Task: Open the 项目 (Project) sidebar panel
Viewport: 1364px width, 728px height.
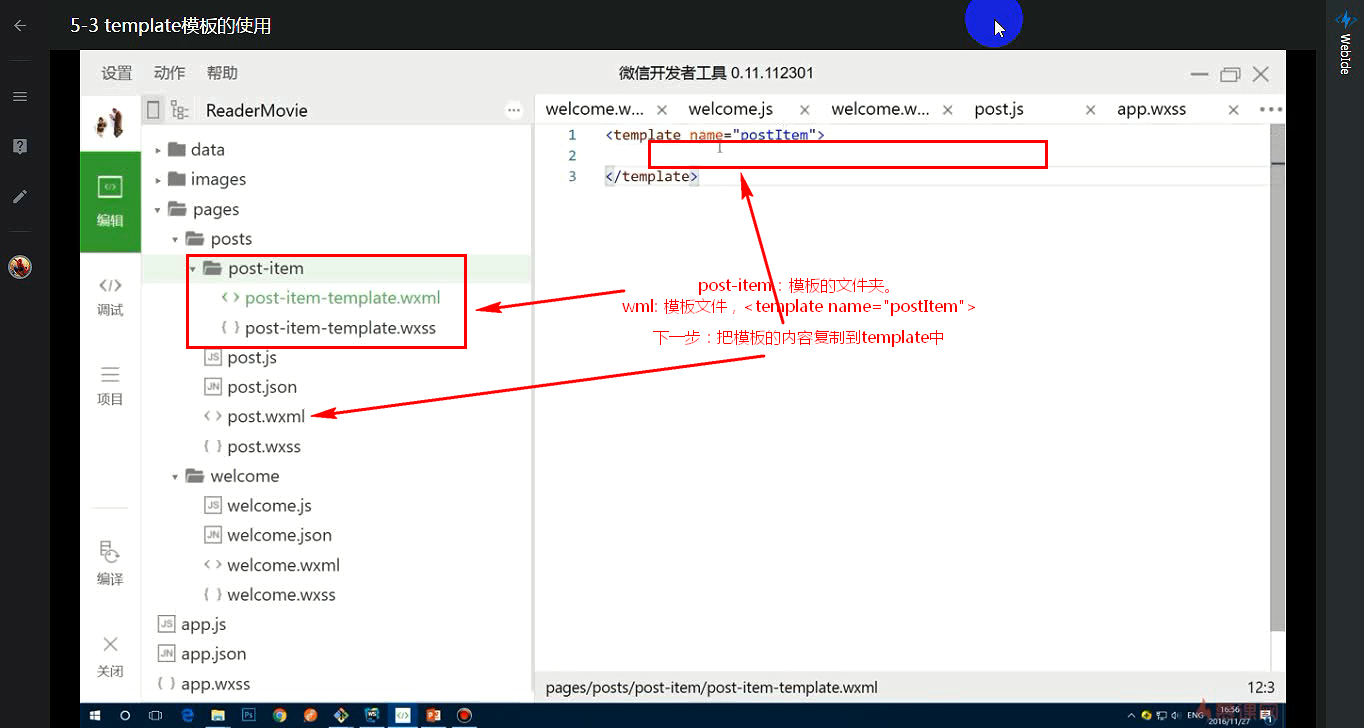Action: (110, 386)
